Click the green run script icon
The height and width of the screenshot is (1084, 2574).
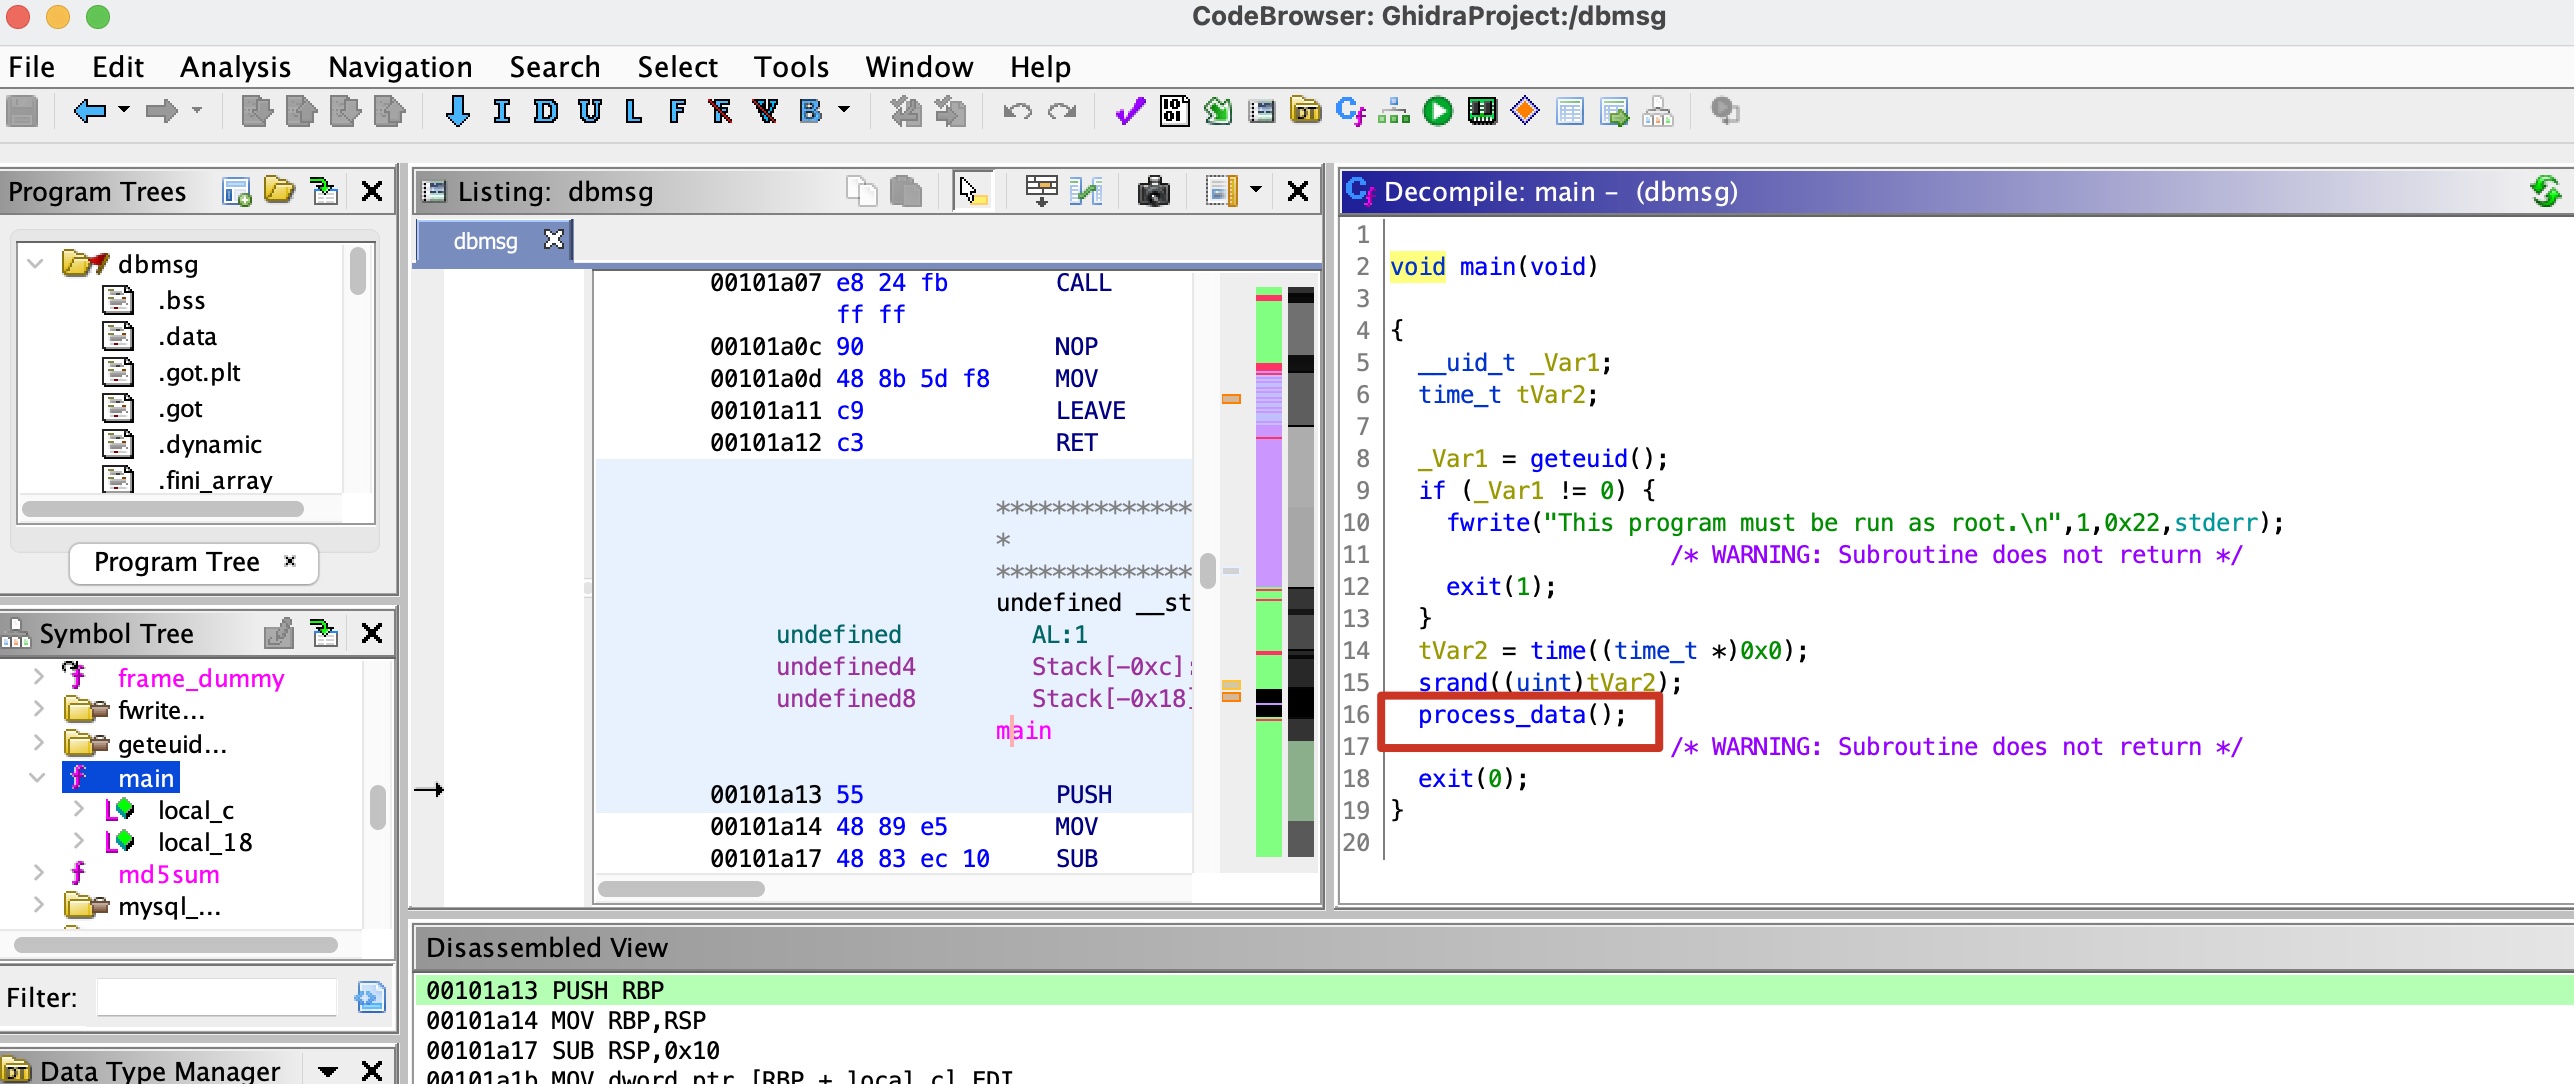pos(1438,111)
